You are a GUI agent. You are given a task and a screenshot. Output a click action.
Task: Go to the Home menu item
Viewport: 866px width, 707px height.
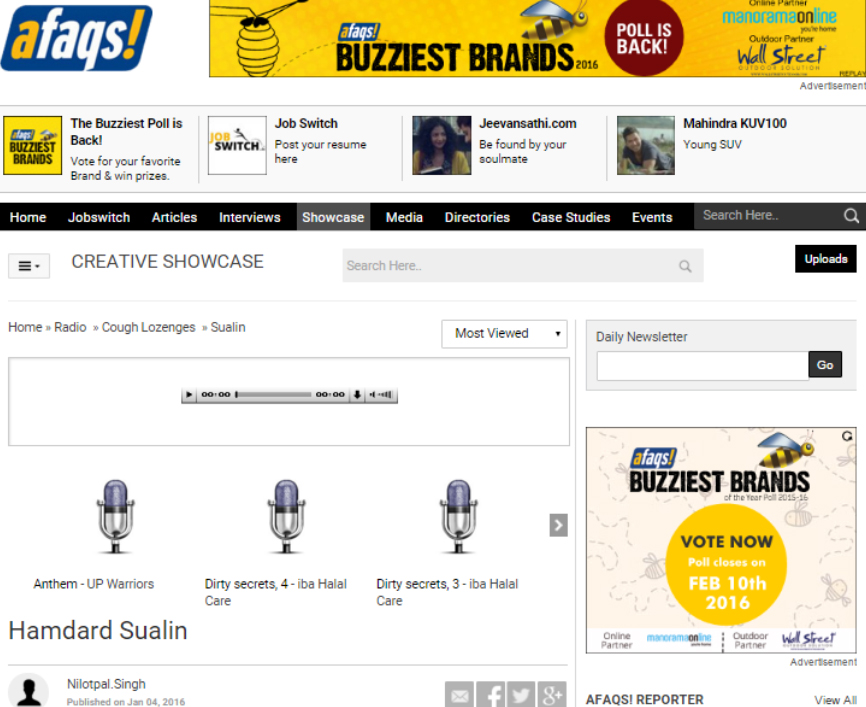[28, 217]
